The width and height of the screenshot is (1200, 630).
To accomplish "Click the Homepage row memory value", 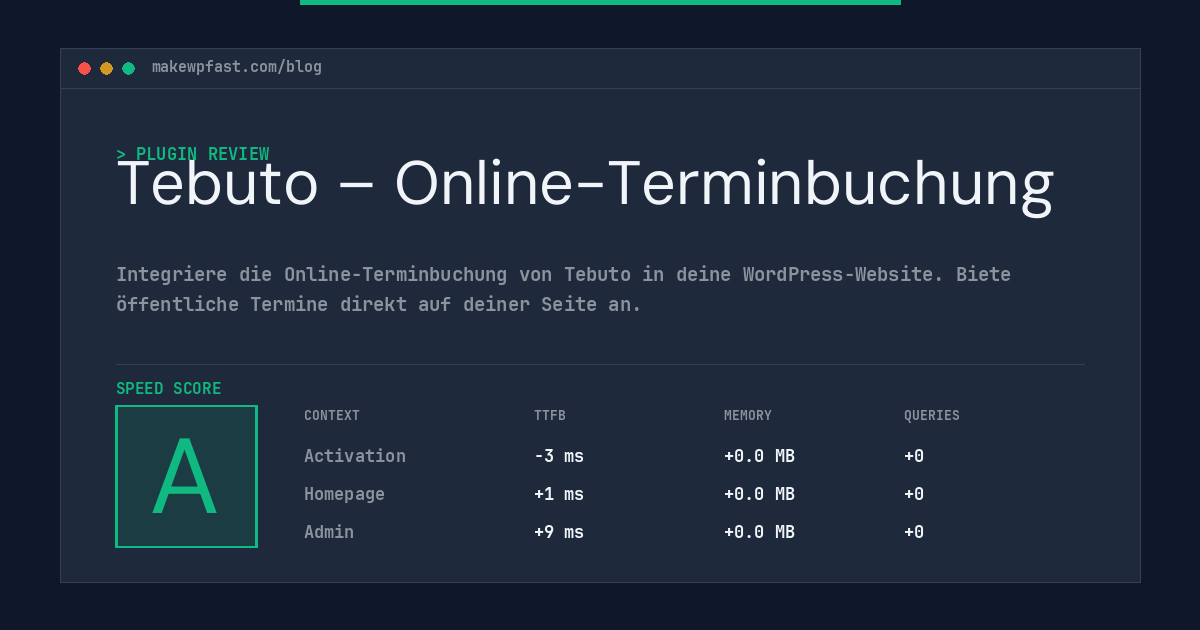I will [x=759, y=494].
